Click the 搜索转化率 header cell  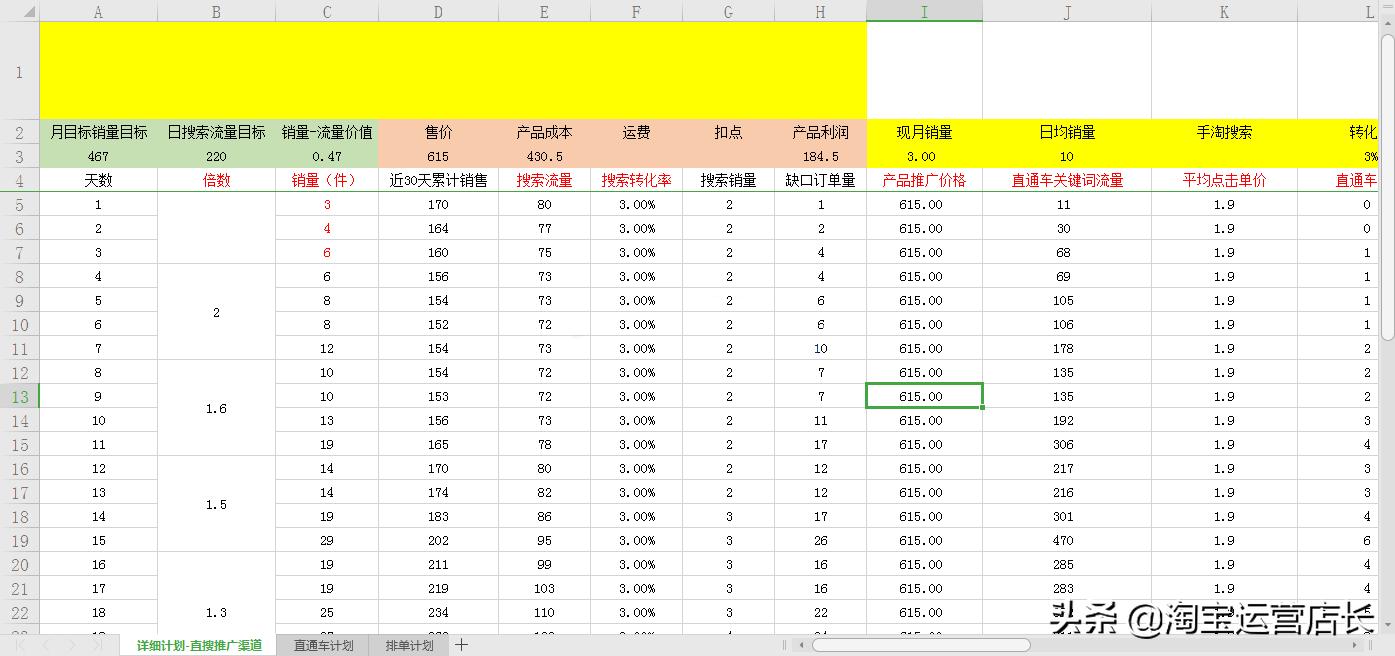point(636,181)
